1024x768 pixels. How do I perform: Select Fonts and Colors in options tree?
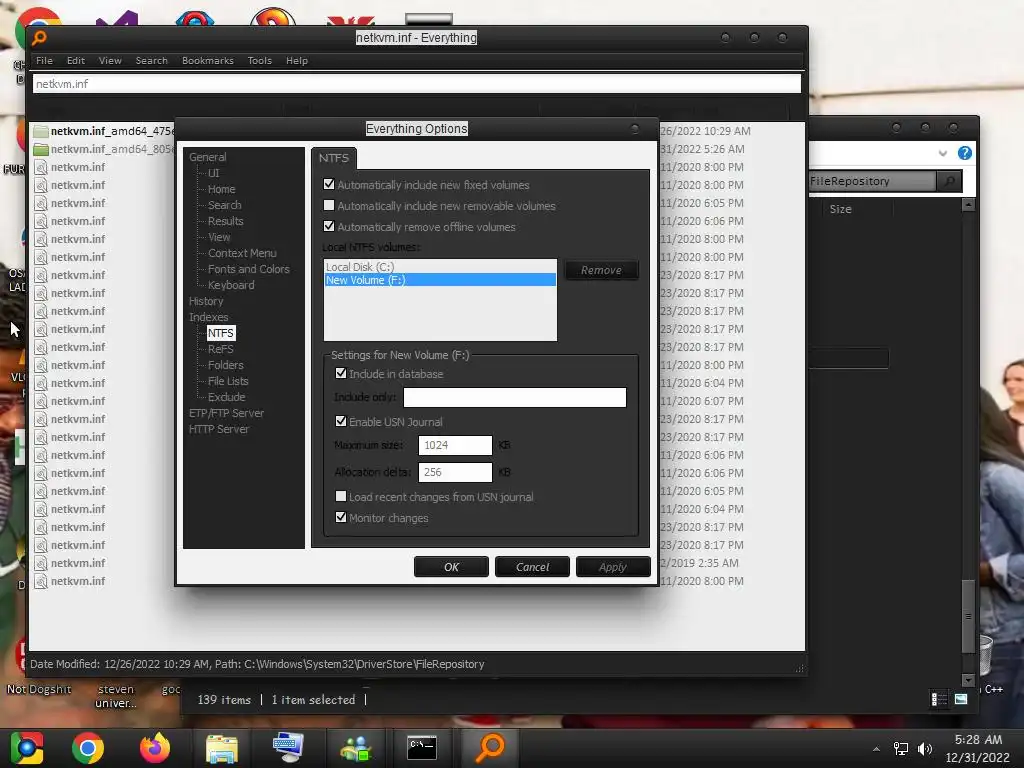tap(248, 269)
